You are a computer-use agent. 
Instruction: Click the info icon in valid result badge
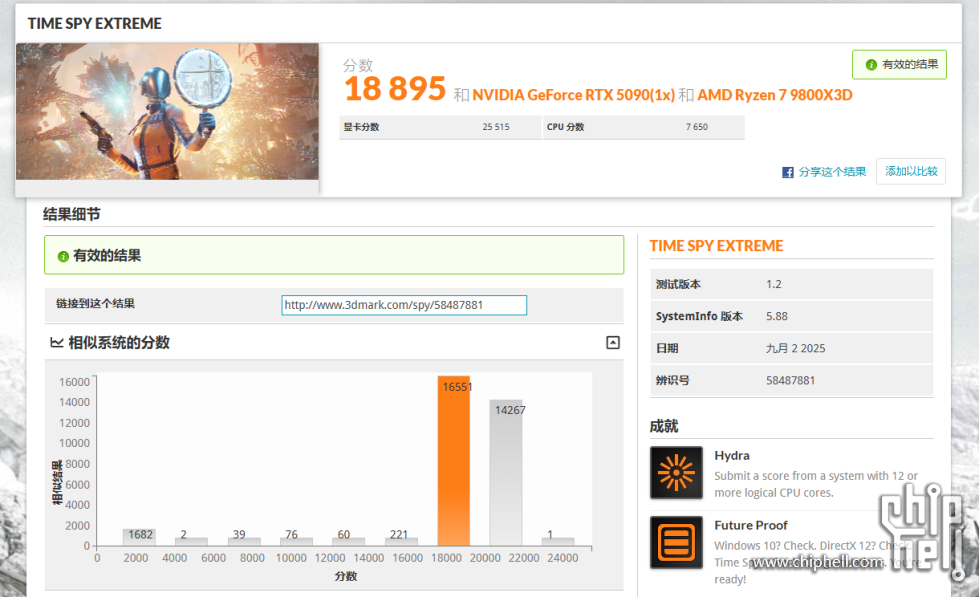[x=871, y=65]
